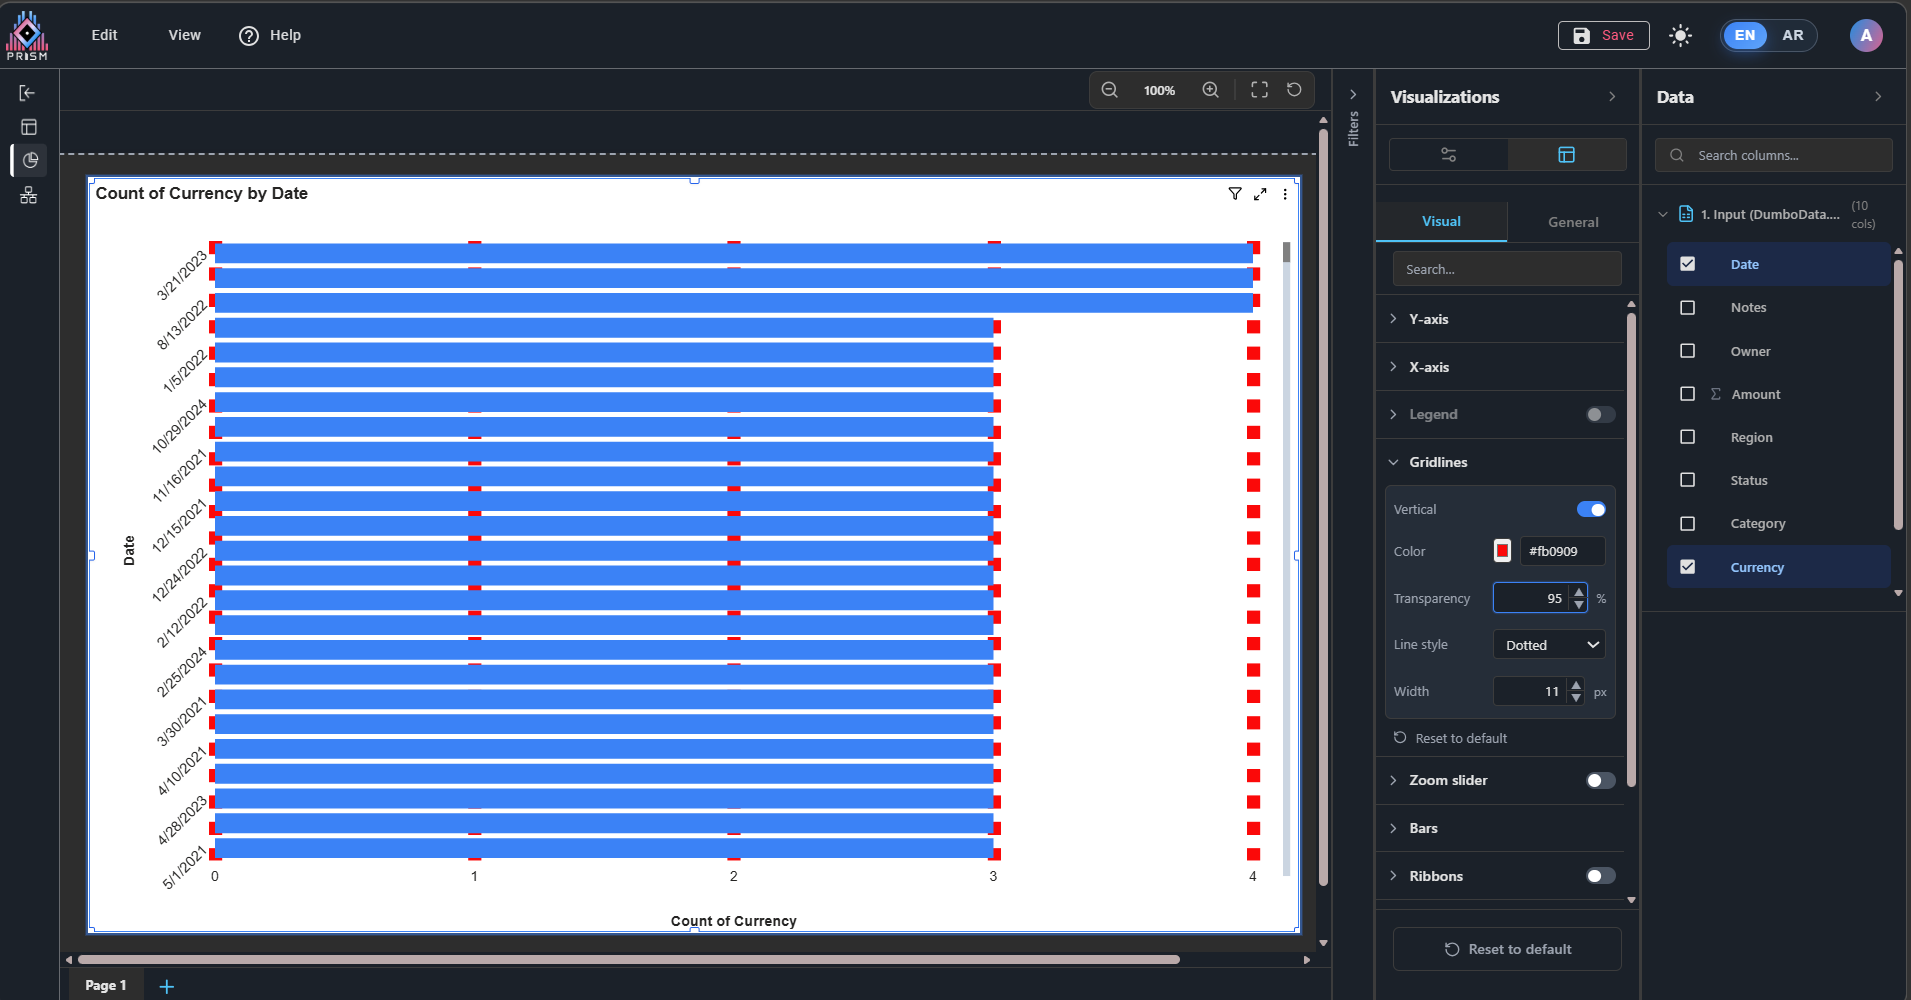
Task: Click Reset to default under Gridlines
Action: 1460,738
